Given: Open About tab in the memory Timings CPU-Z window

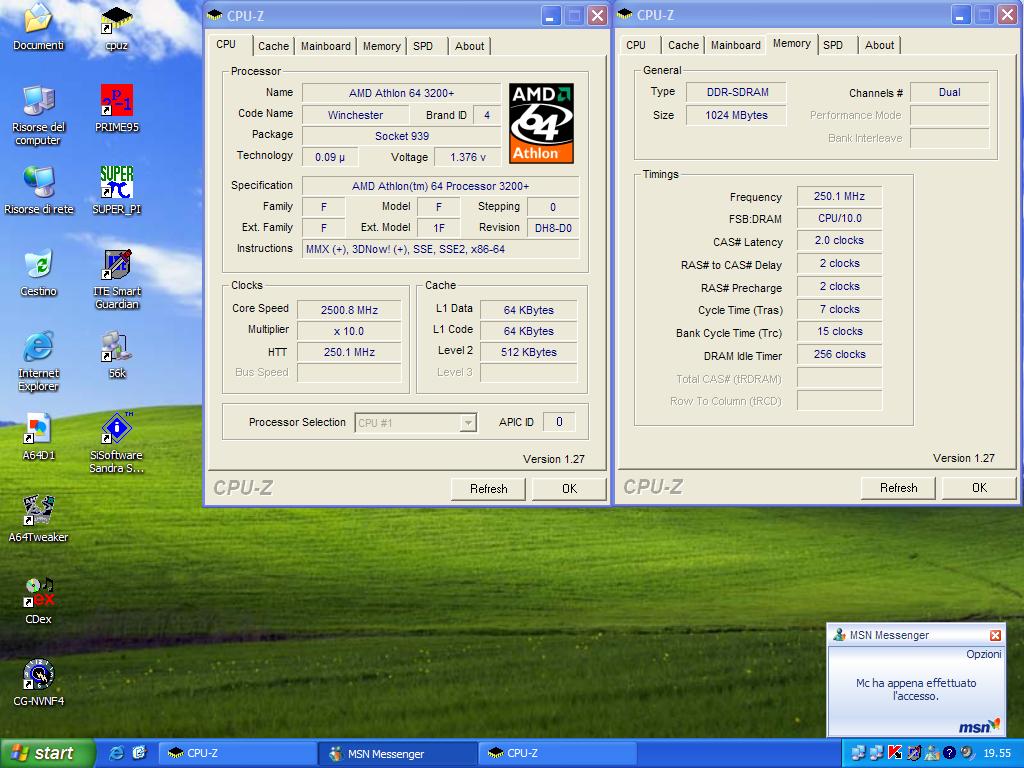Looking at the screenshot, I should [879, 45].
